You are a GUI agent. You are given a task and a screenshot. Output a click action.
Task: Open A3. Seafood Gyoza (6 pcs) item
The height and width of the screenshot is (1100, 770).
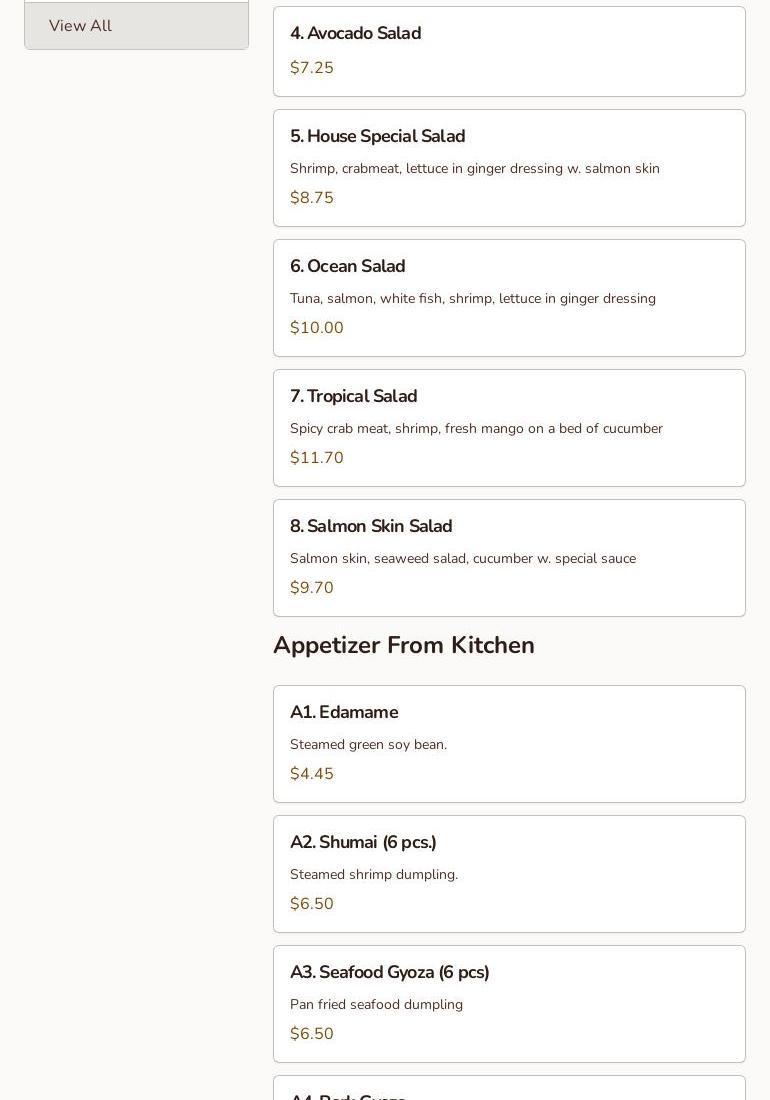(x=390, y=973)
